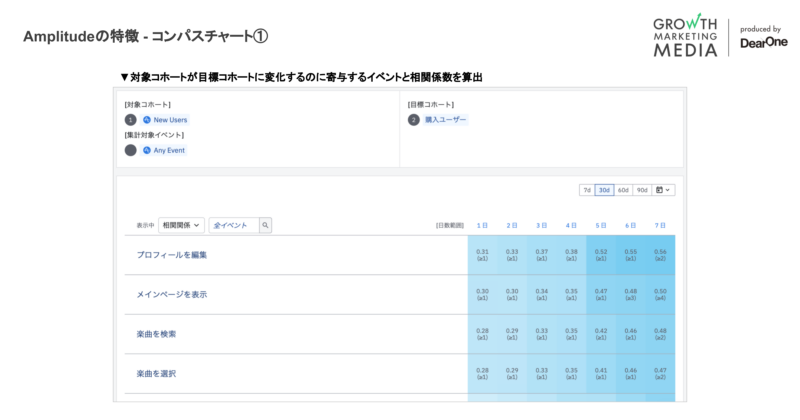Click the [対象コホート] label
The width and height of the screenshot is (800, 420).
(147, 105)
